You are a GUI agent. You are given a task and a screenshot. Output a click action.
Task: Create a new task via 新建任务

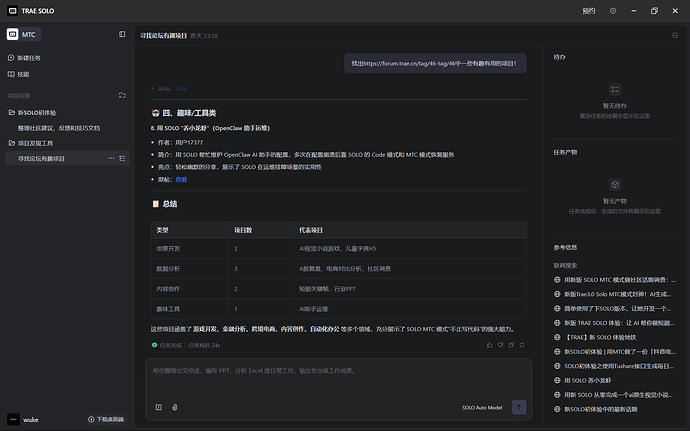point(24,58)
